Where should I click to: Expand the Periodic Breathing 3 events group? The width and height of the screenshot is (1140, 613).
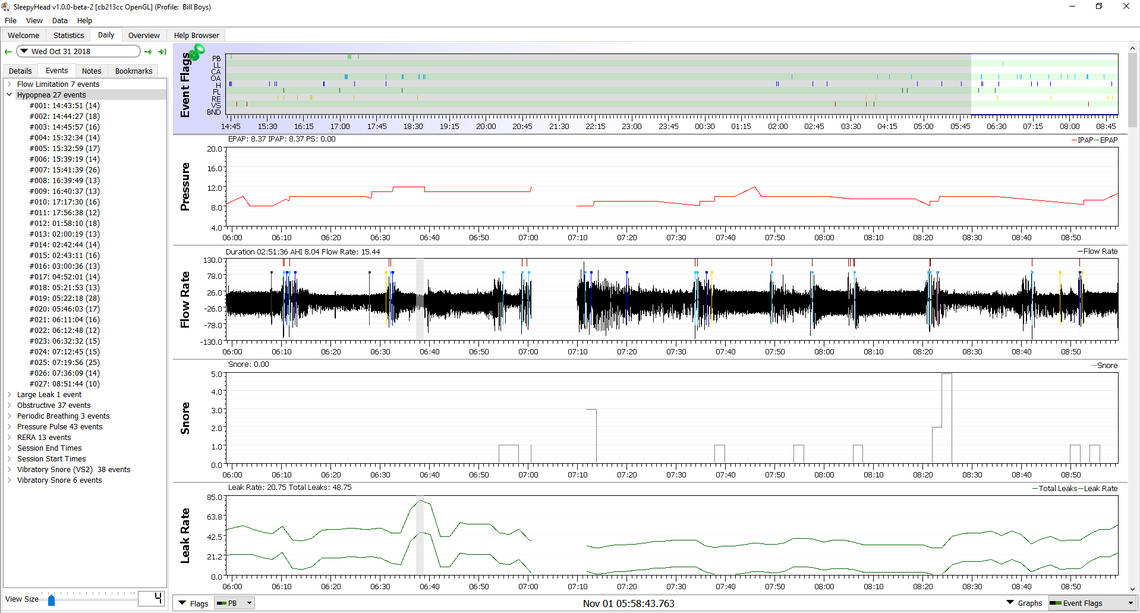[x=9, y=416]
